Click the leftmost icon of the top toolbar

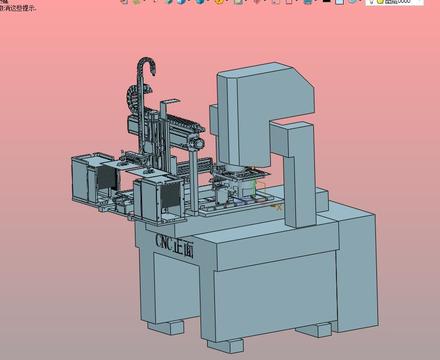click(124, 1)
